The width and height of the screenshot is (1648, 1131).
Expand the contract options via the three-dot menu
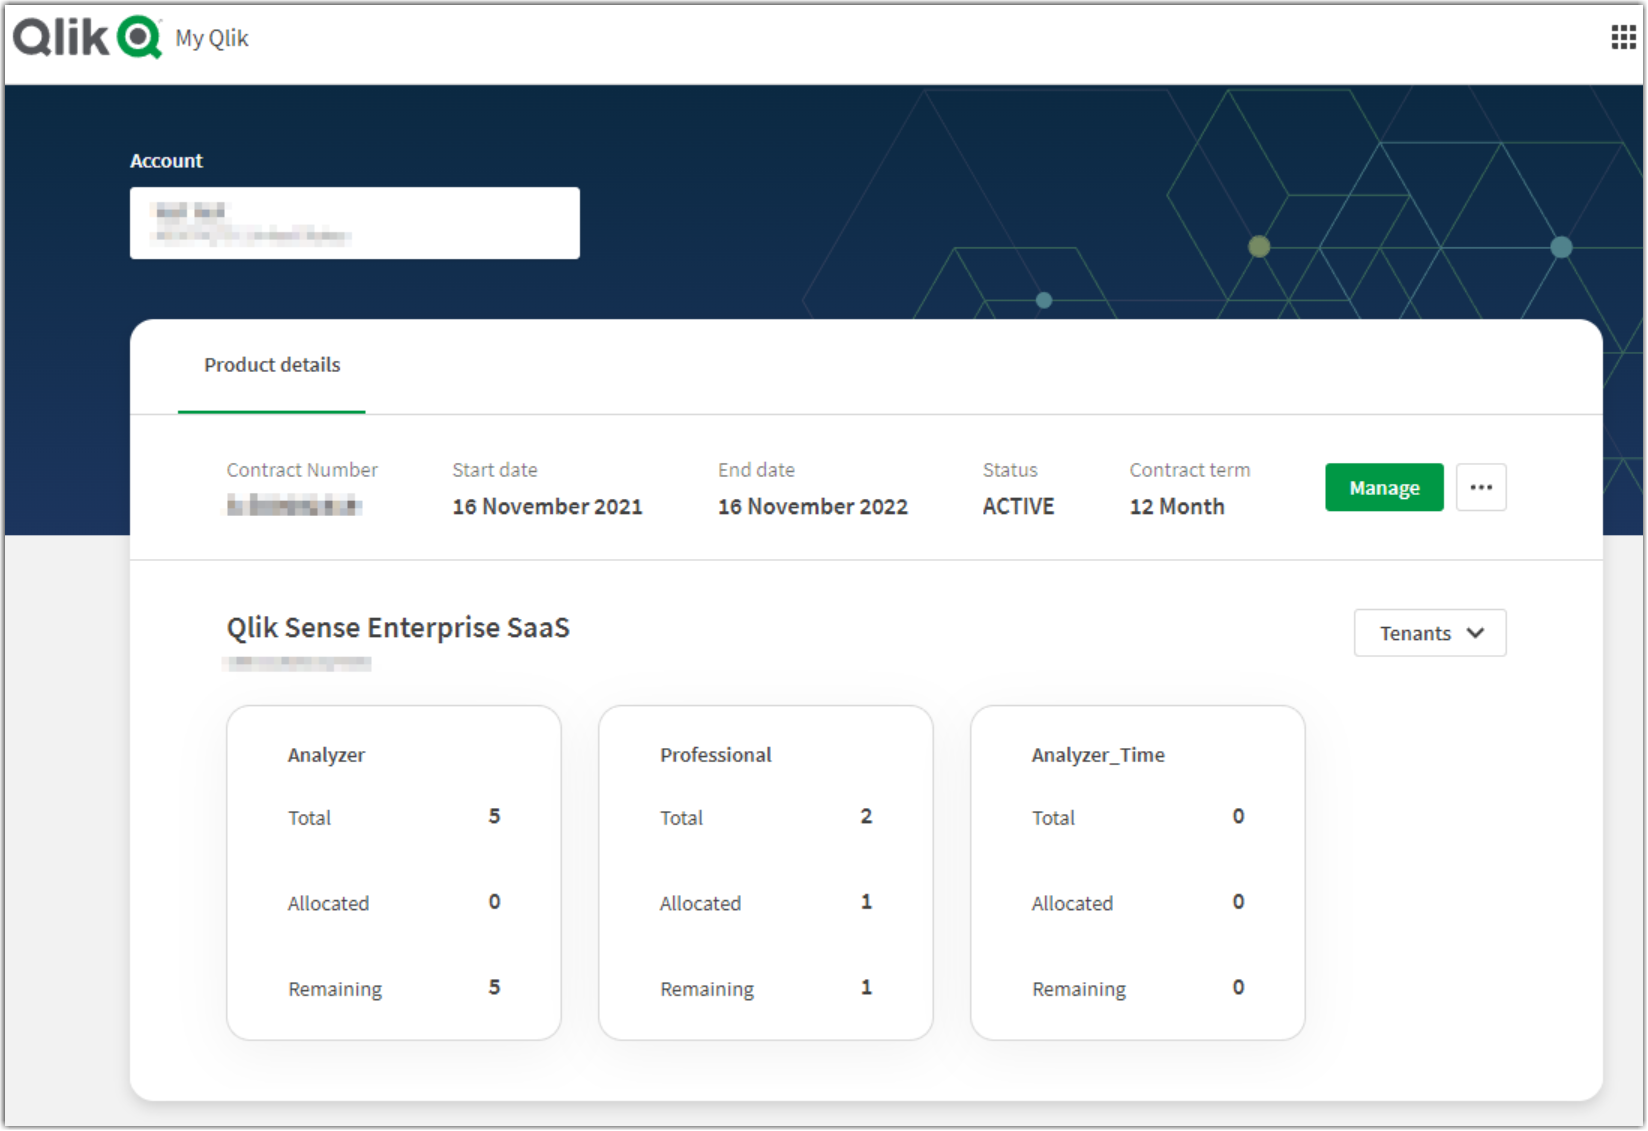coord(1481,487)
